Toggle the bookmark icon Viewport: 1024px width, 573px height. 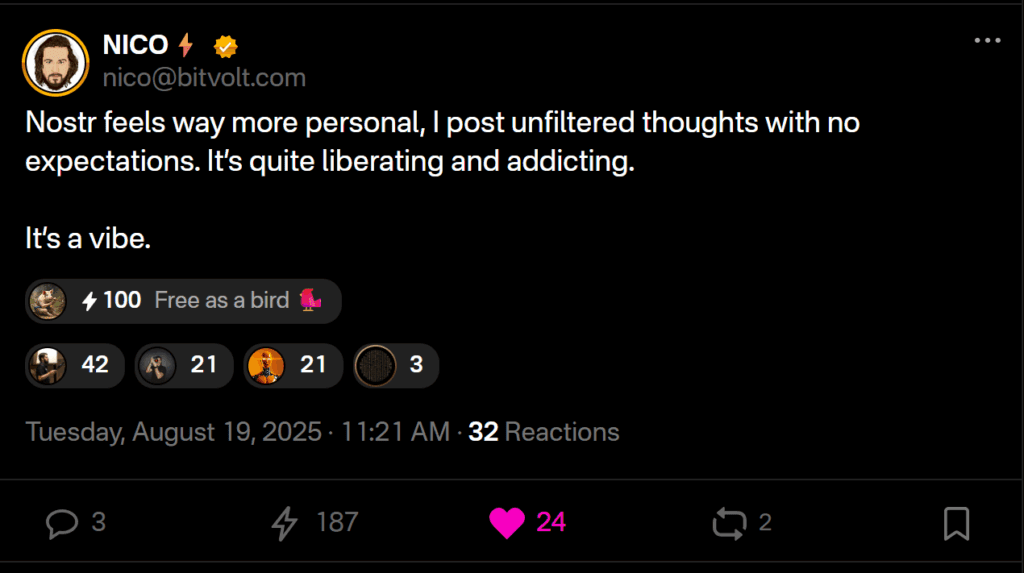[956, 522]
